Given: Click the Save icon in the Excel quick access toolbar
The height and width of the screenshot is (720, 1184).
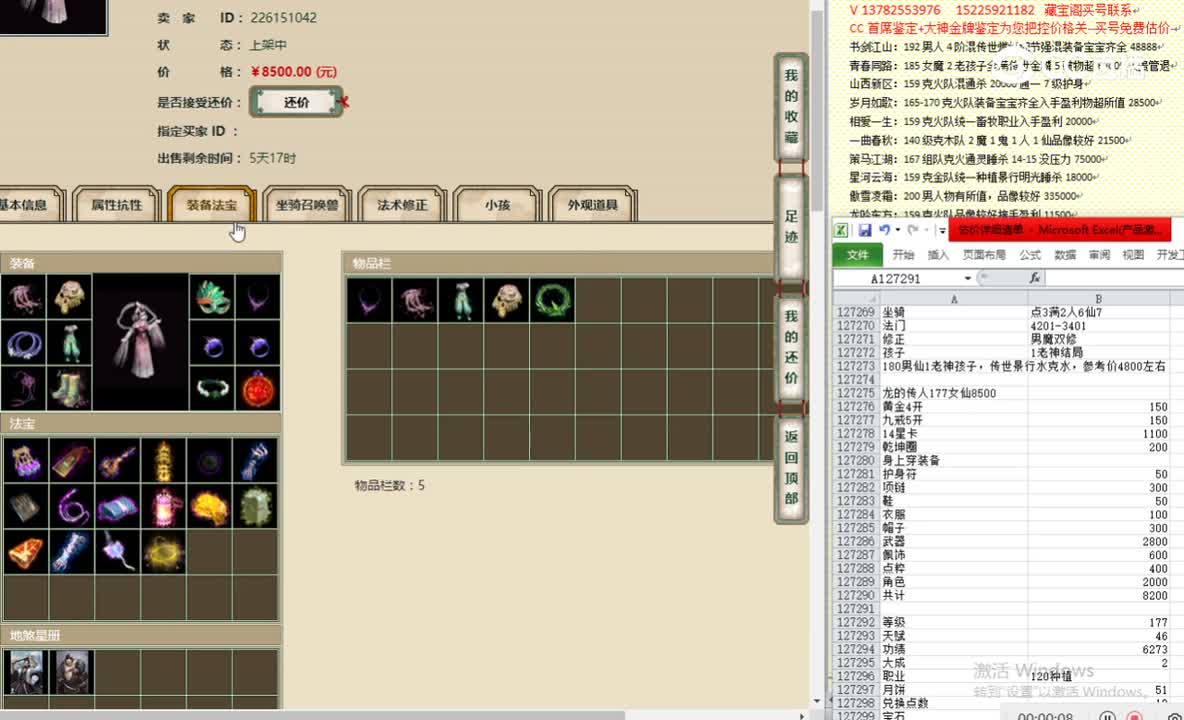Looking at the screenshot, I should pos(865,230).
